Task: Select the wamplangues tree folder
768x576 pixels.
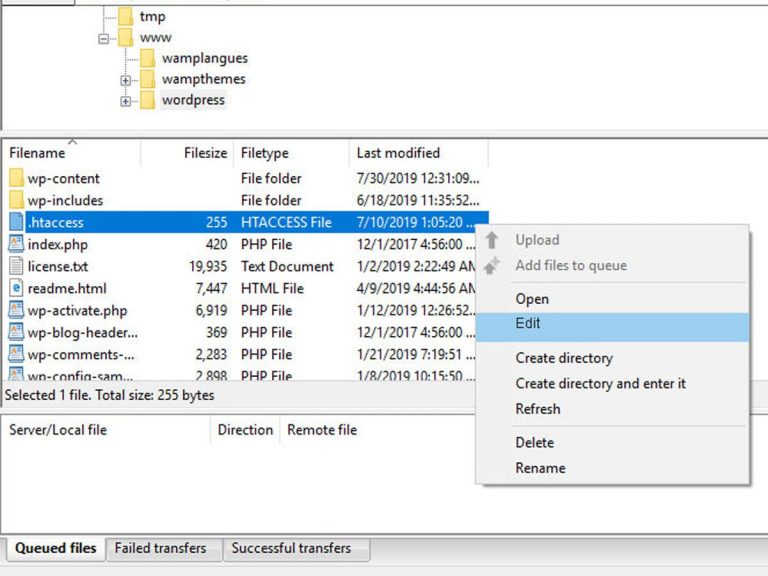Action: point(205,58)
